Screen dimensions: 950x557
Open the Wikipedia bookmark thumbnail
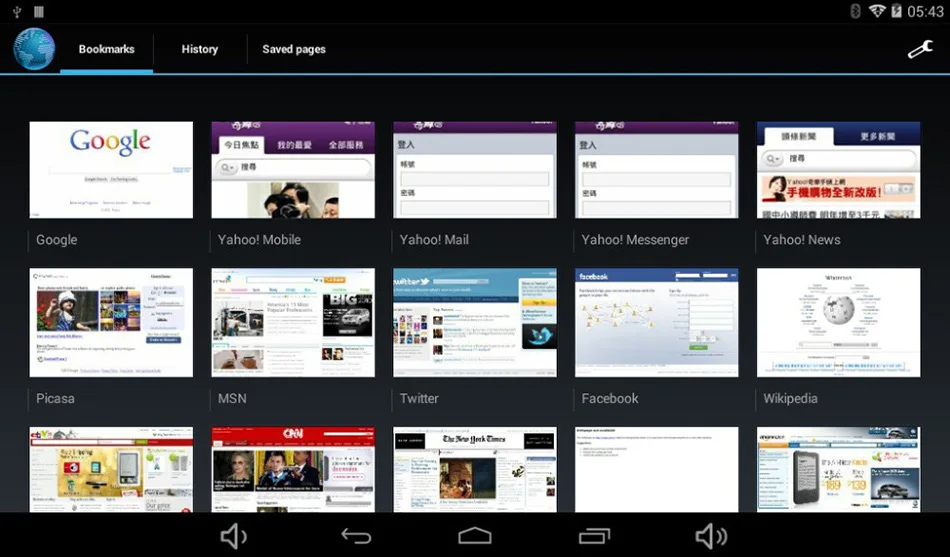point(839,322)
